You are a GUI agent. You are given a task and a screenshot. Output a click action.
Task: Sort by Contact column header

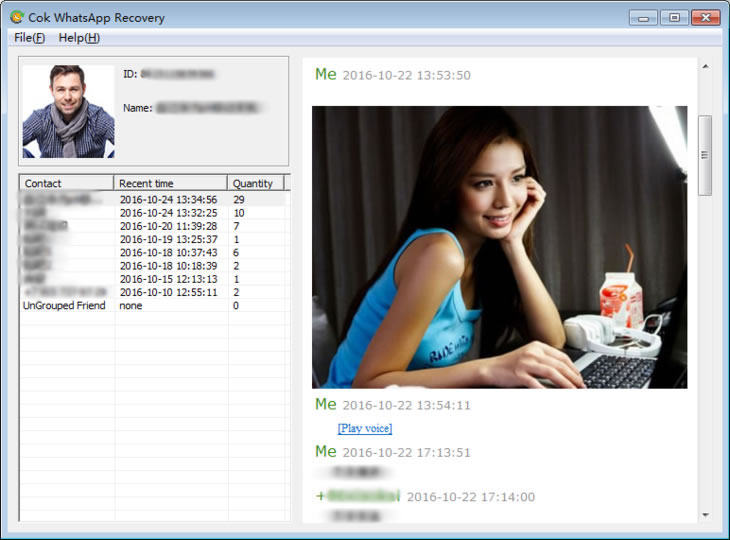(x=66, y=183)
